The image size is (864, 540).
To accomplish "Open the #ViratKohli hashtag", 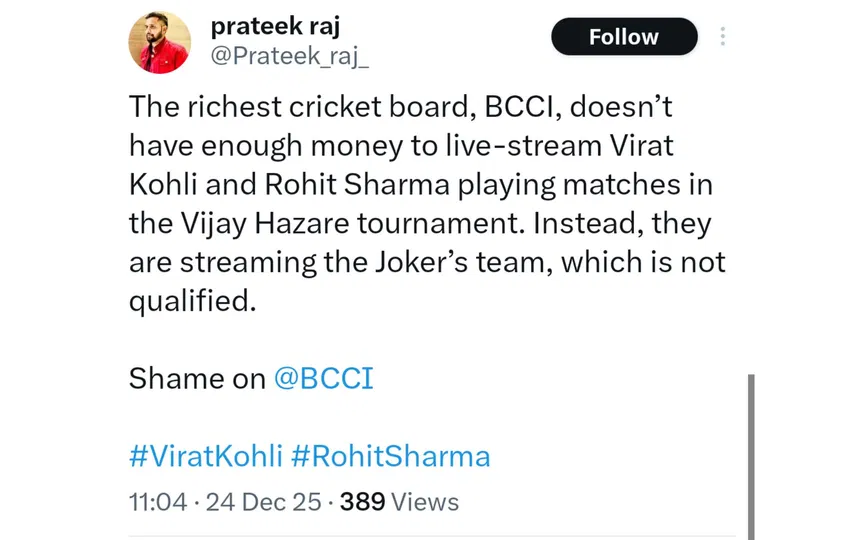I will coord(205,457).
